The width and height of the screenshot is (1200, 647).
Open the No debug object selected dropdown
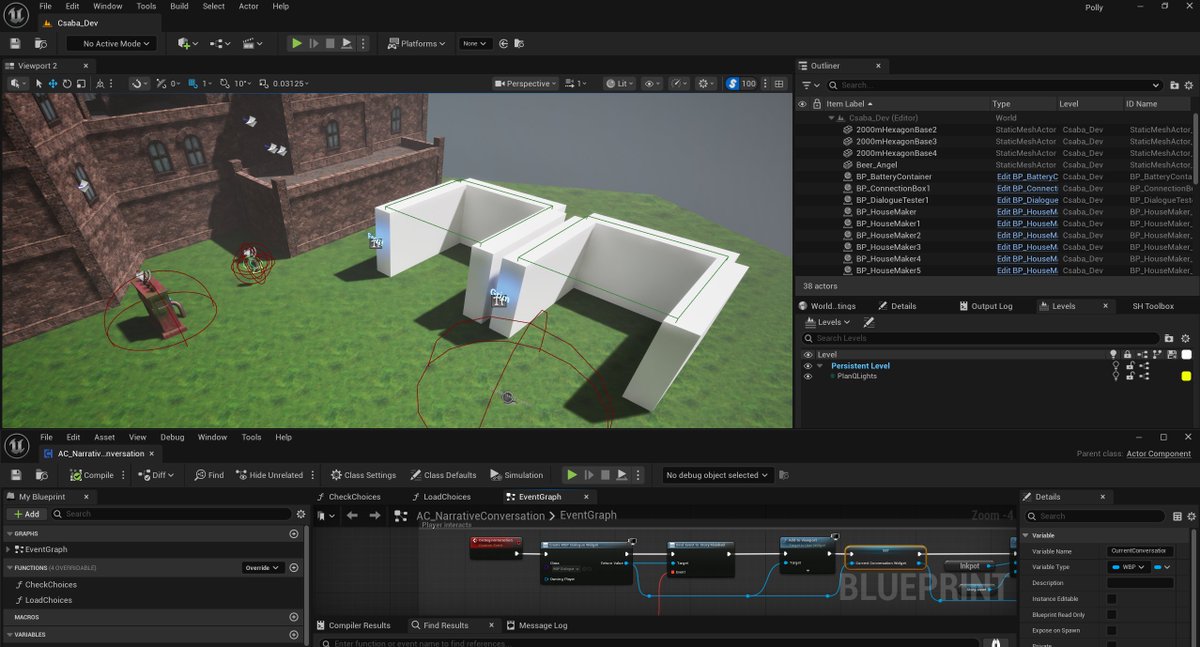point(718,475)
